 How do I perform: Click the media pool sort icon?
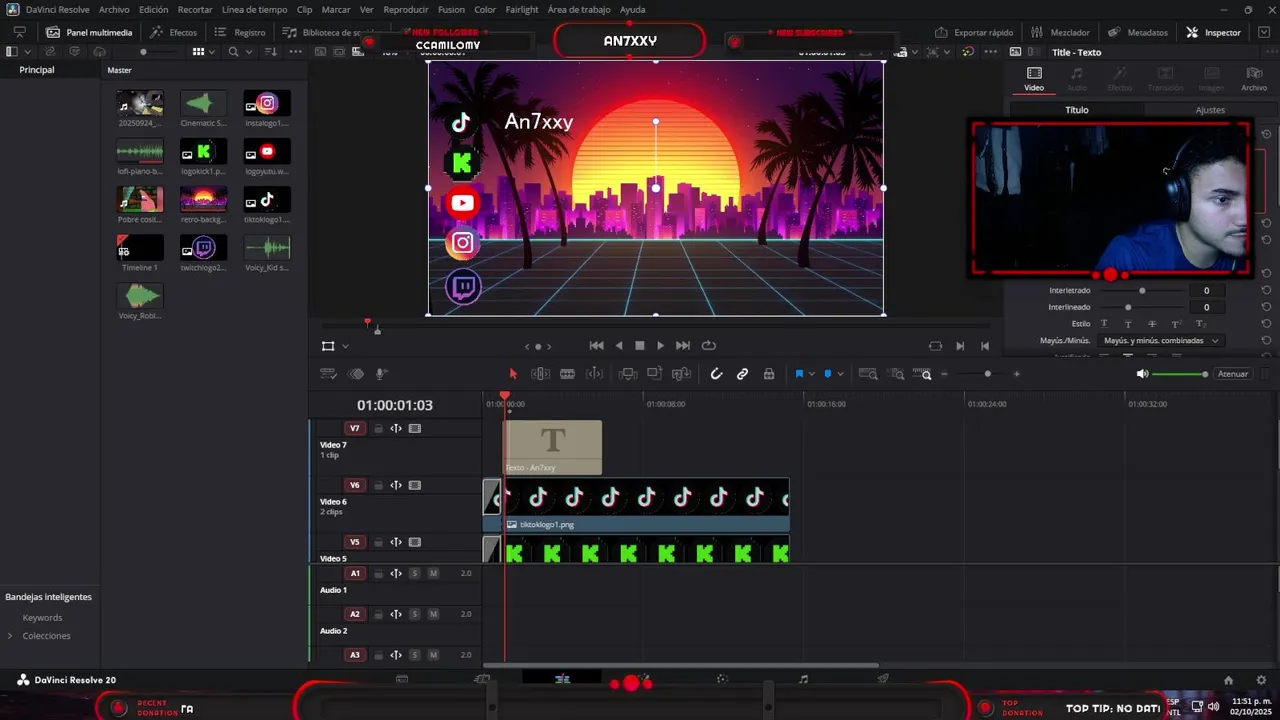[270, 51]
